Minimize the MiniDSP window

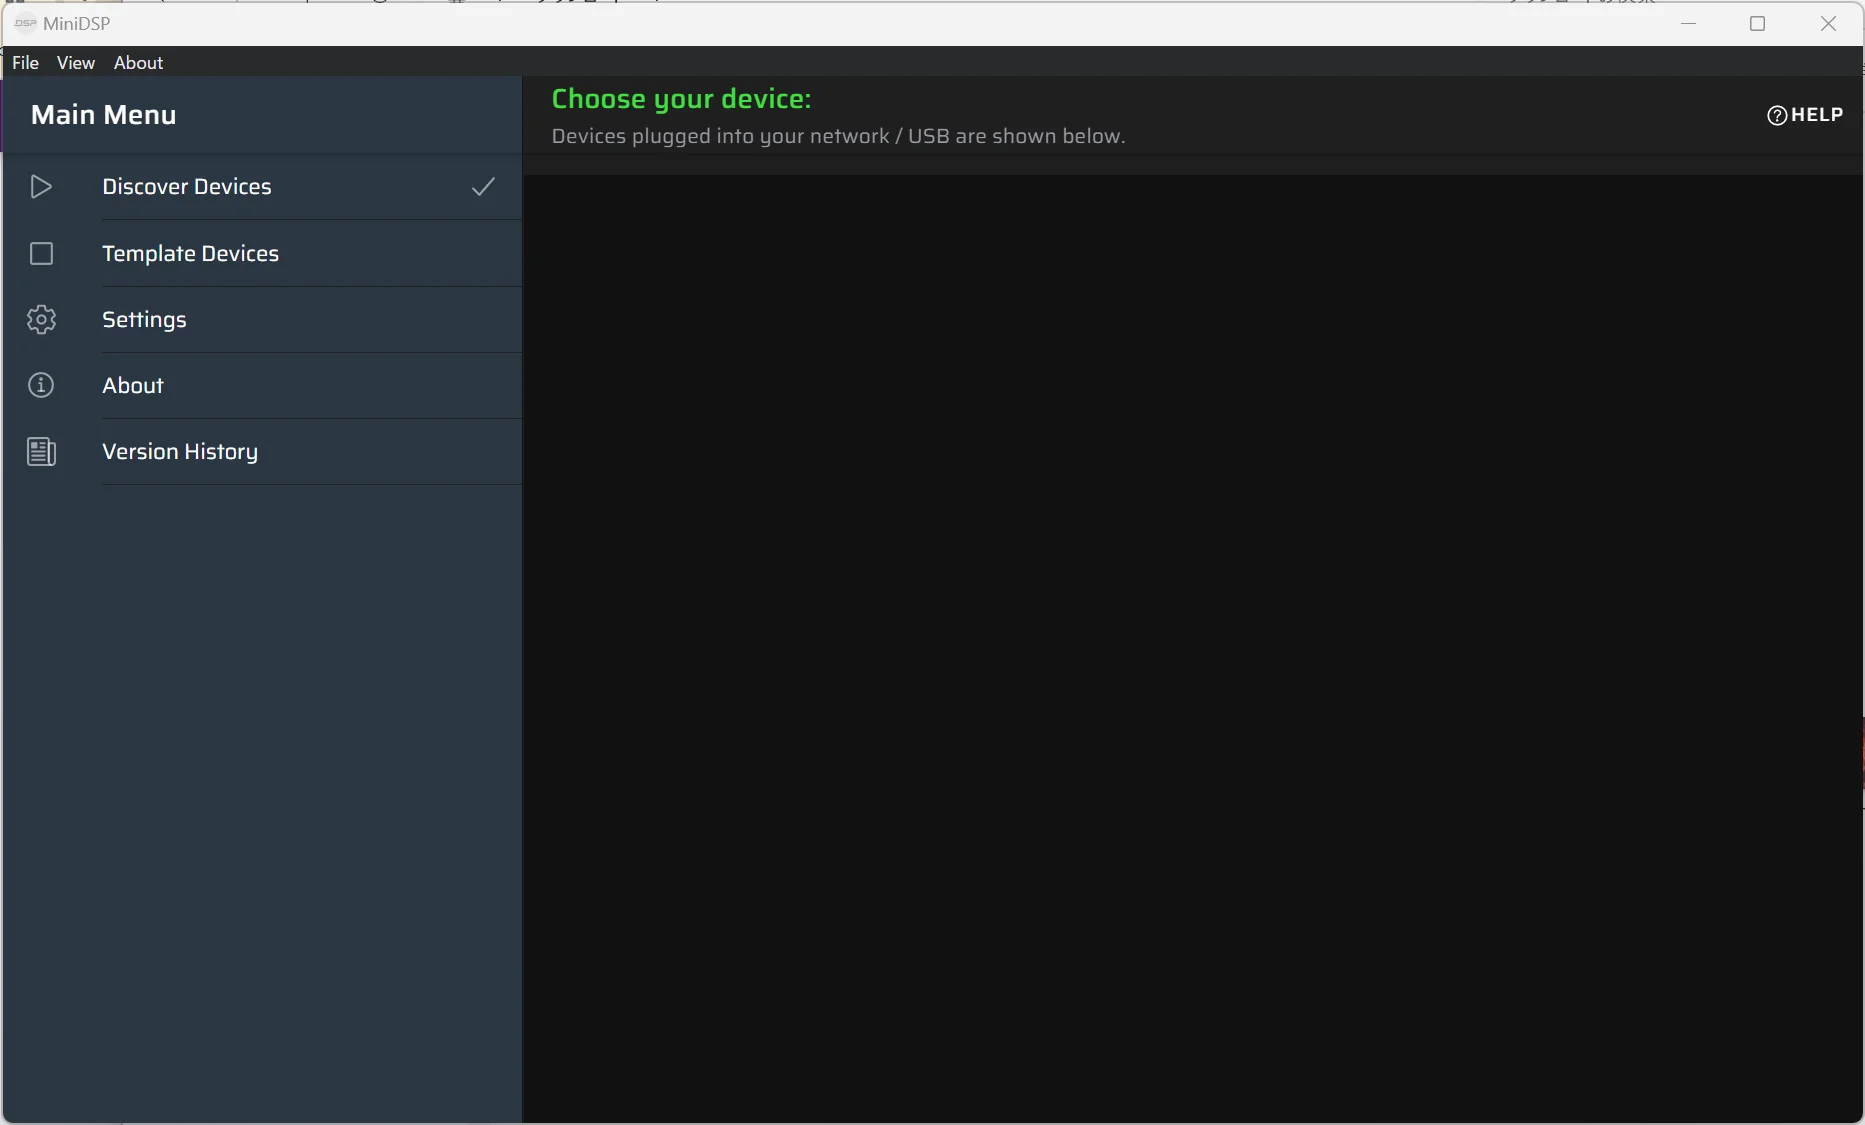click(1689, 24)
